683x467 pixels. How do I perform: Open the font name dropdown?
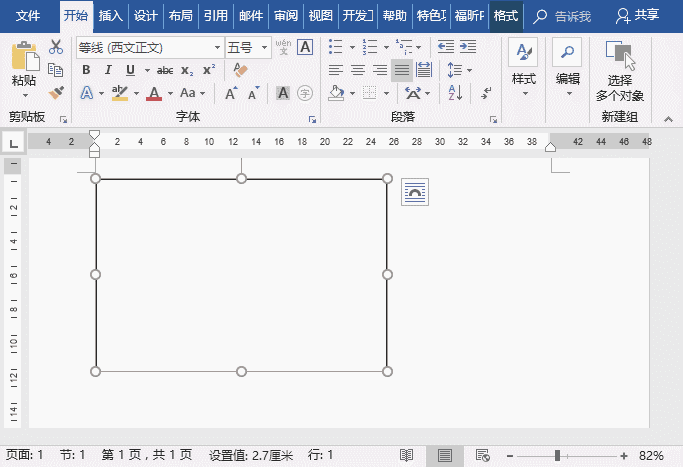(218, 47)
